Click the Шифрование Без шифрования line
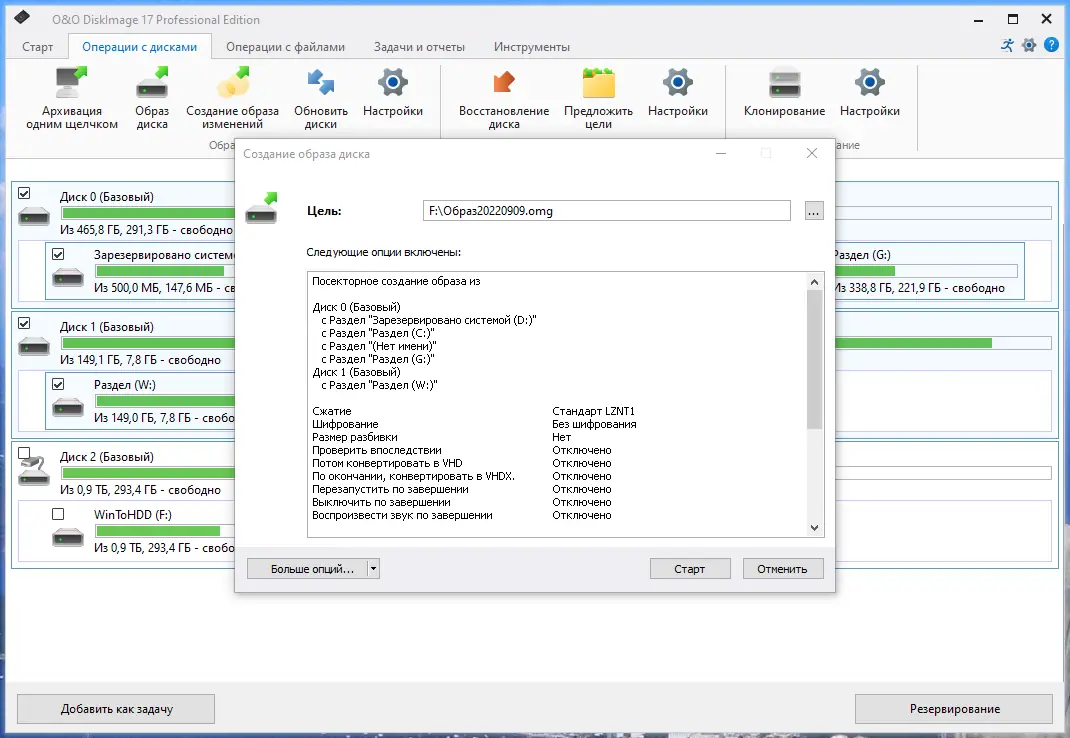 [474, 424]
